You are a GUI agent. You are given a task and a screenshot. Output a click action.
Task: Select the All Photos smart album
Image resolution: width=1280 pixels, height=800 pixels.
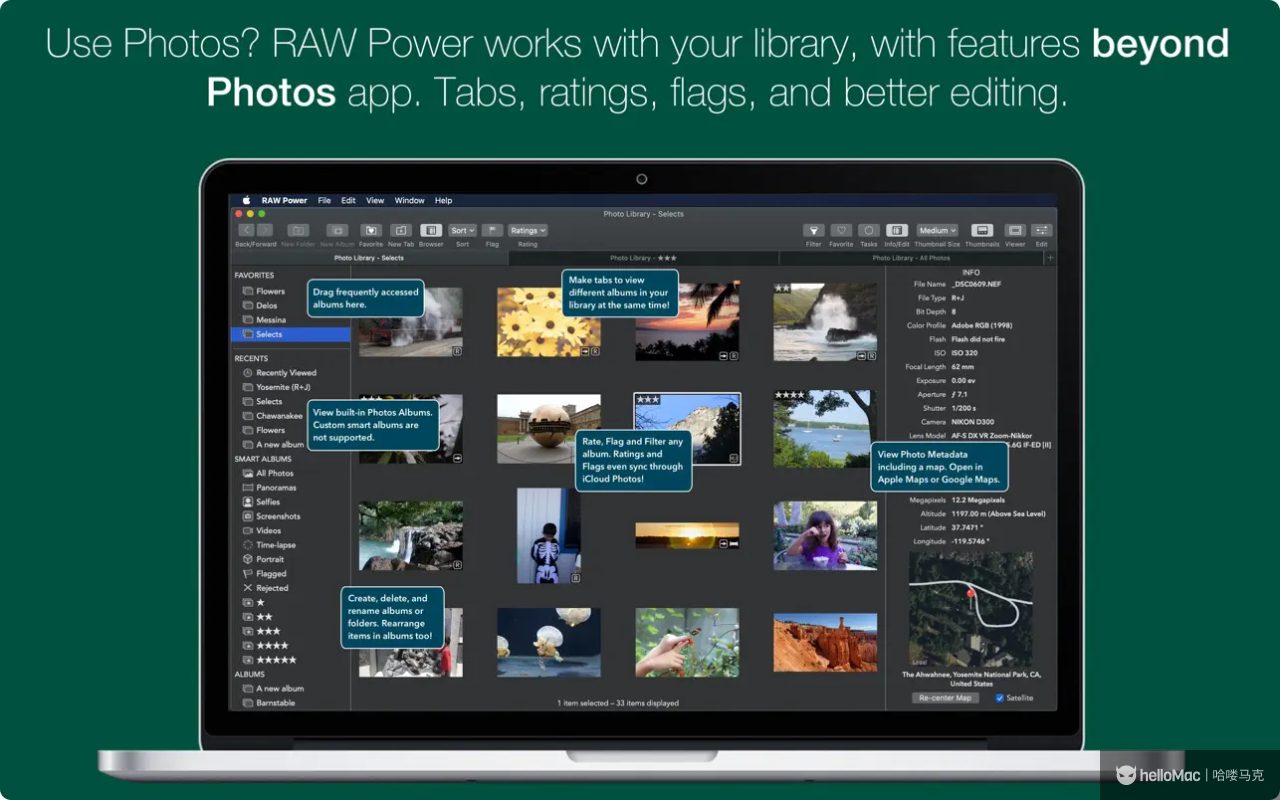pyautogui.click(x=268, y=473)
